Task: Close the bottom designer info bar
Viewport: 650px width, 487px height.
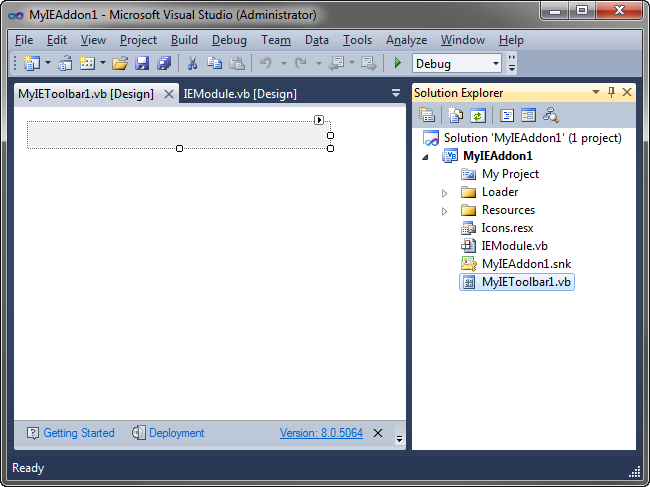Action: pos(378,433)
